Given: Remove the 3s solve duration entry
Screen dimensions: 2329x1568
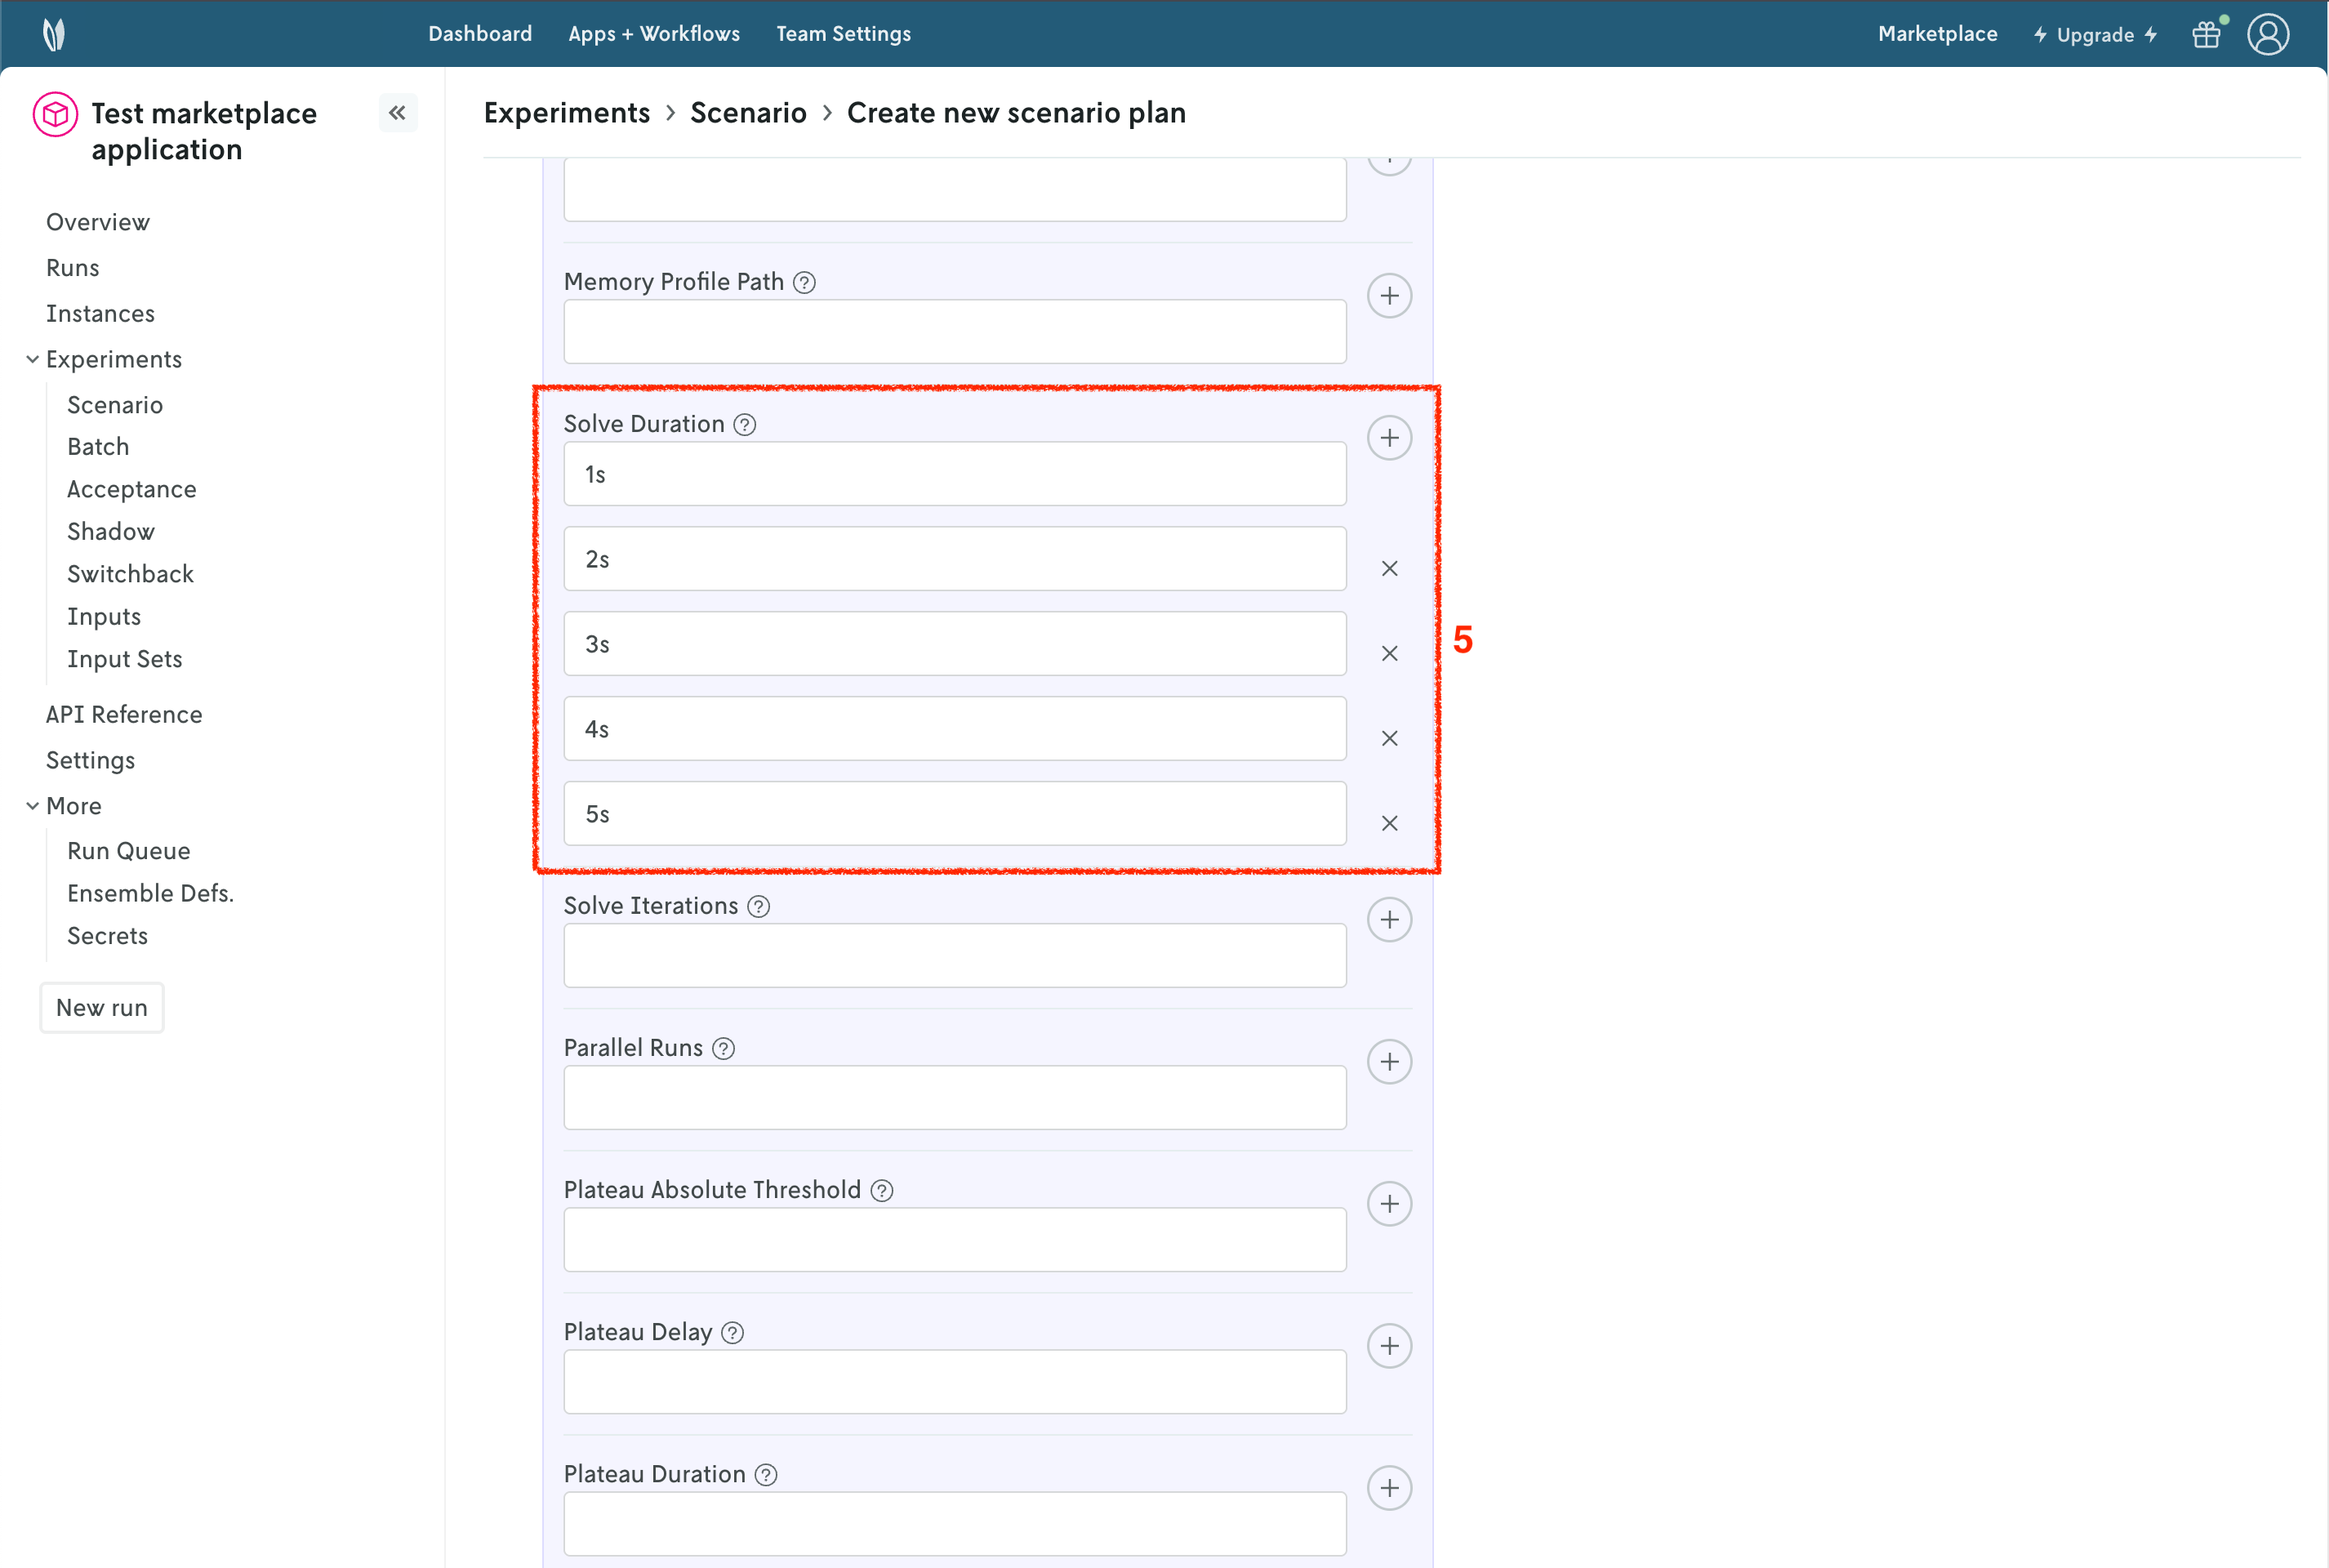Looking at the screenshot, I should pos(1389,654).
